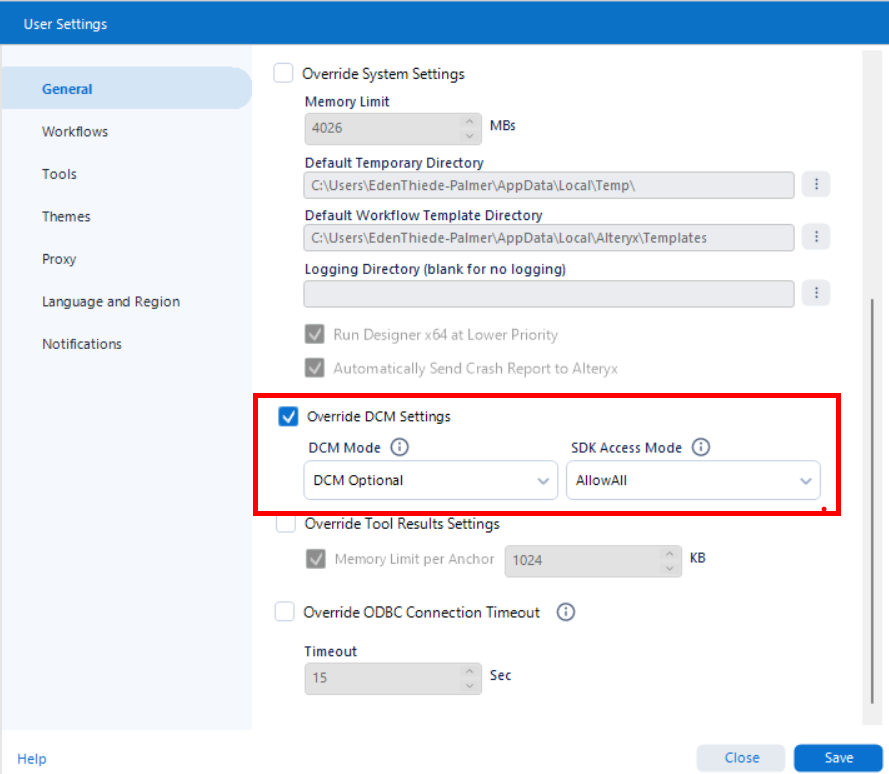Open the Help link
Image resolution: width=889 pixels, height=774 pixels.
32,759
